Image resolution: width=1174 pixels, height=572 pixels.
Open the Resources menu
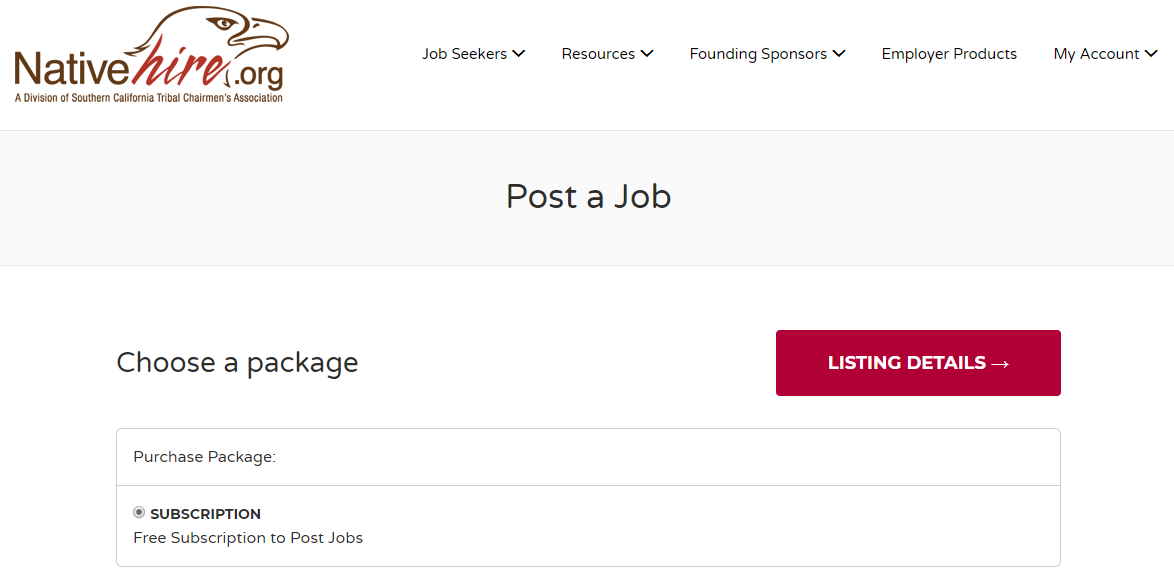607,54
